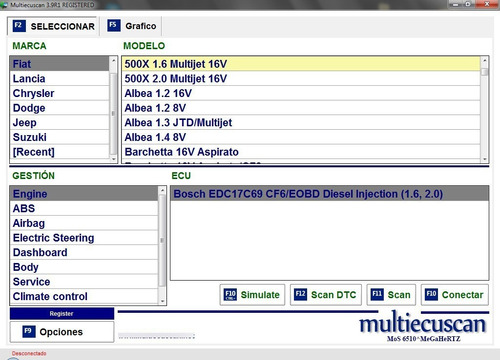Image resolution: width=500 pixels, height=360 pixels.
Task: Click the Multiecuscan title bar app icon
Action: tap(4, 5)
